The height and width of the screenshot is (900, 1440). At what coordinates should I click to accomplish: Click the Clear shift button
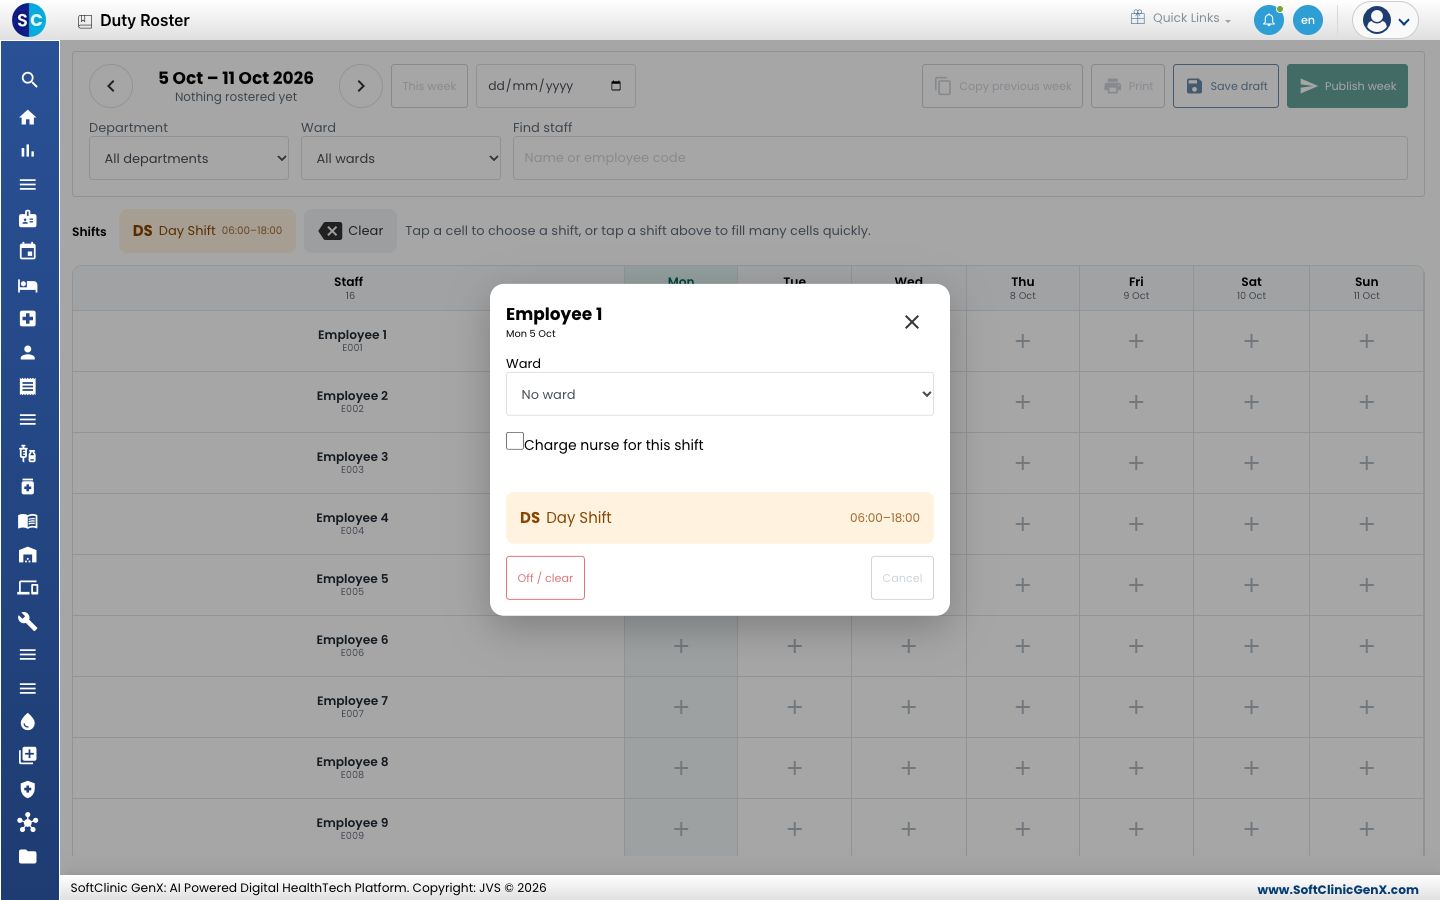click(x=350, y=231)
